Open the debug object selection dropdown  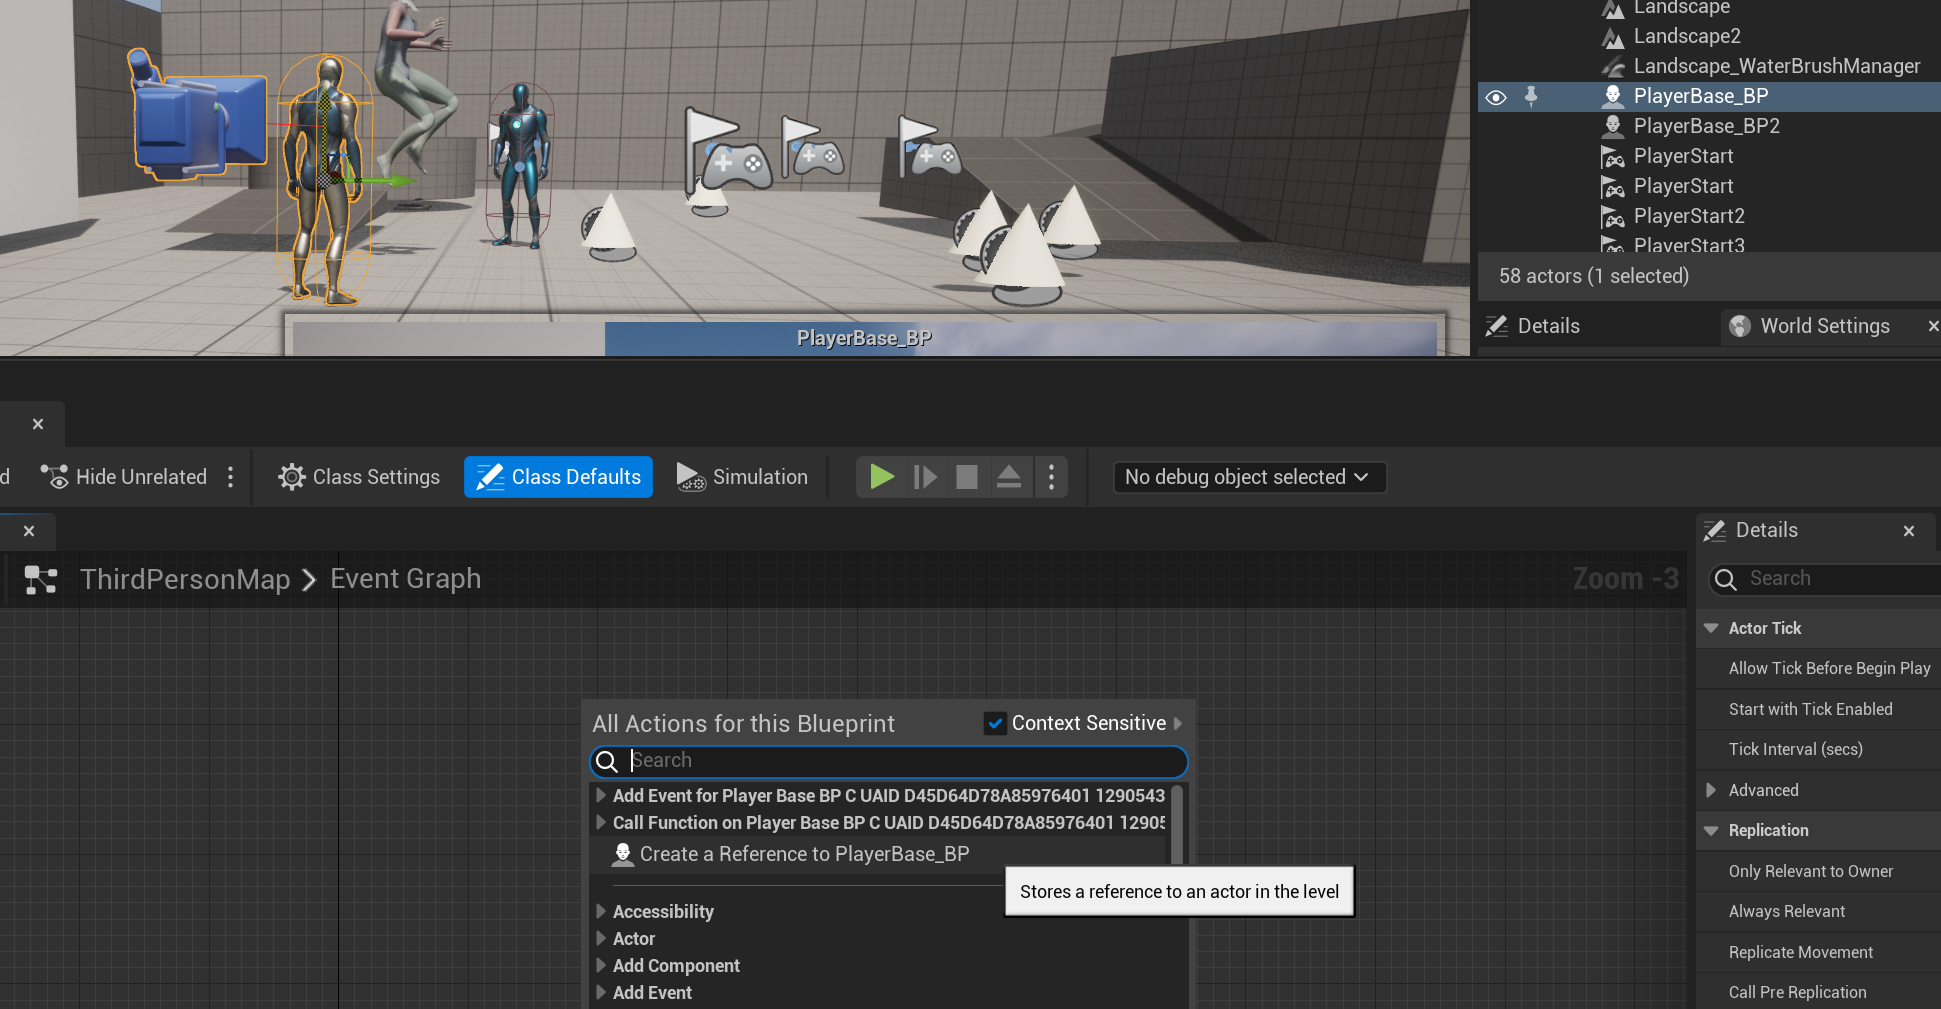(1248, 477)
